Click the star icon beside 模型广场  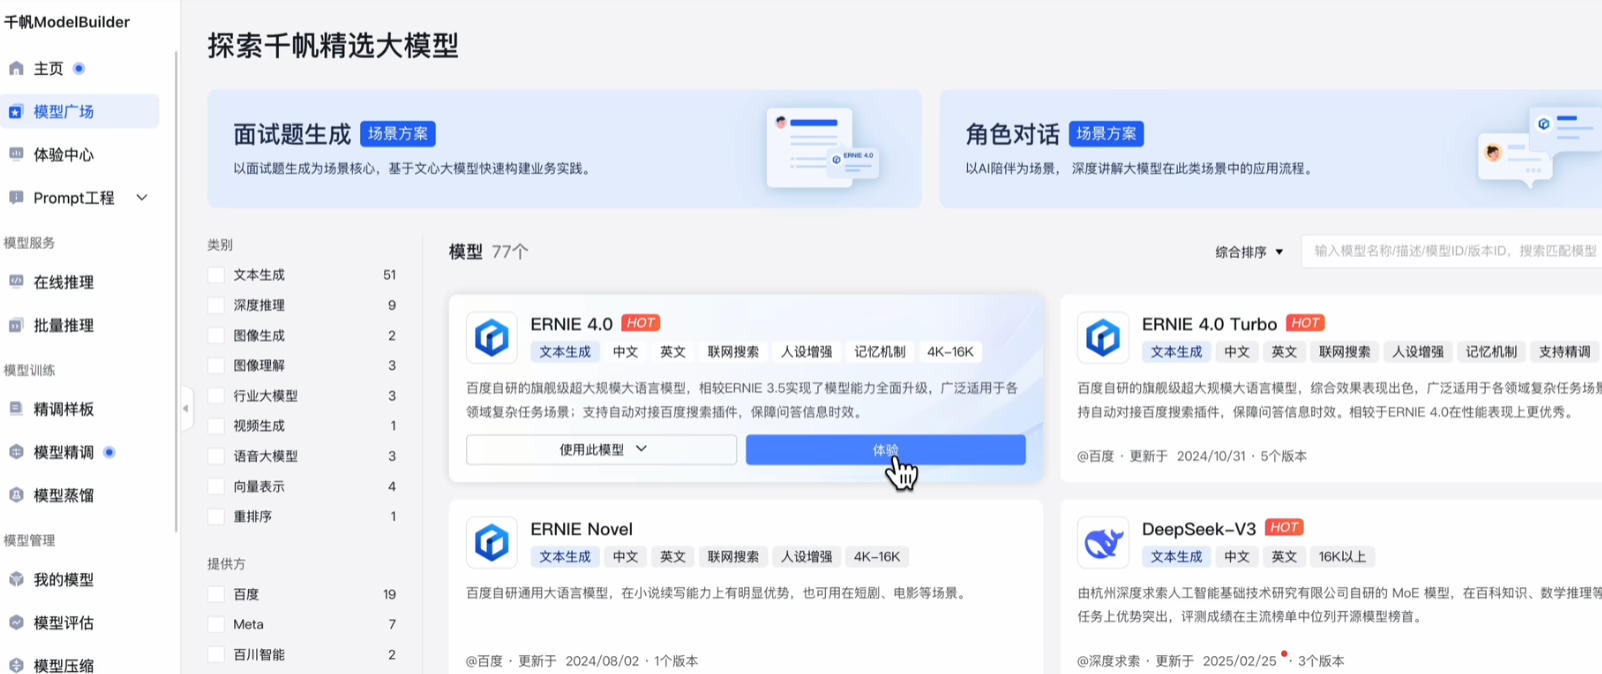[x=16, y=112]
